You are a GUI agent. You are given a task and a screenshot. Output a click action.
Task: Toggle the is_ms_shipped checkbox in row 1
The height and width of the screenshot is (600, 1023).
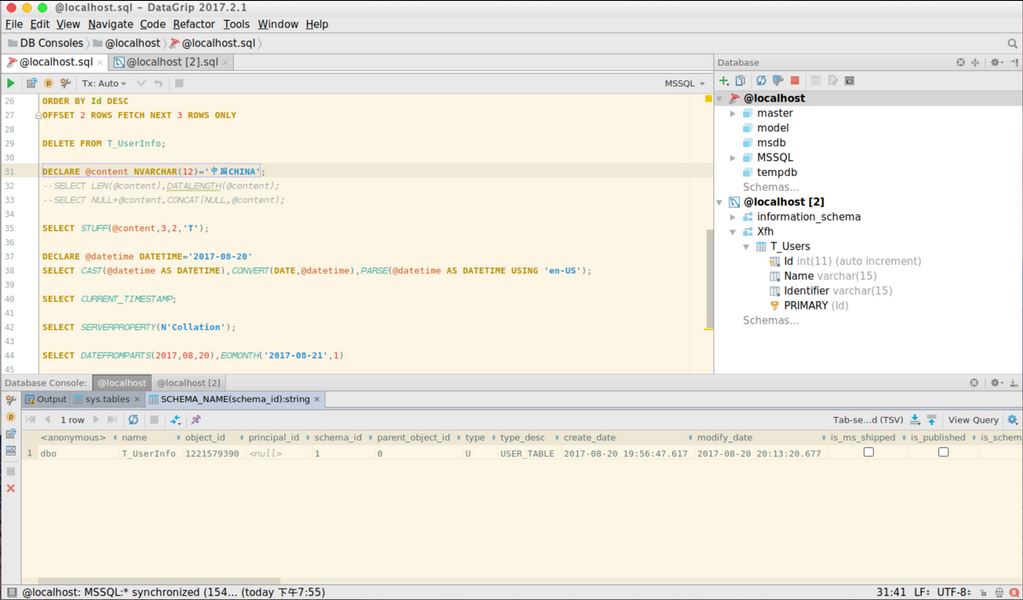point(868,453)
